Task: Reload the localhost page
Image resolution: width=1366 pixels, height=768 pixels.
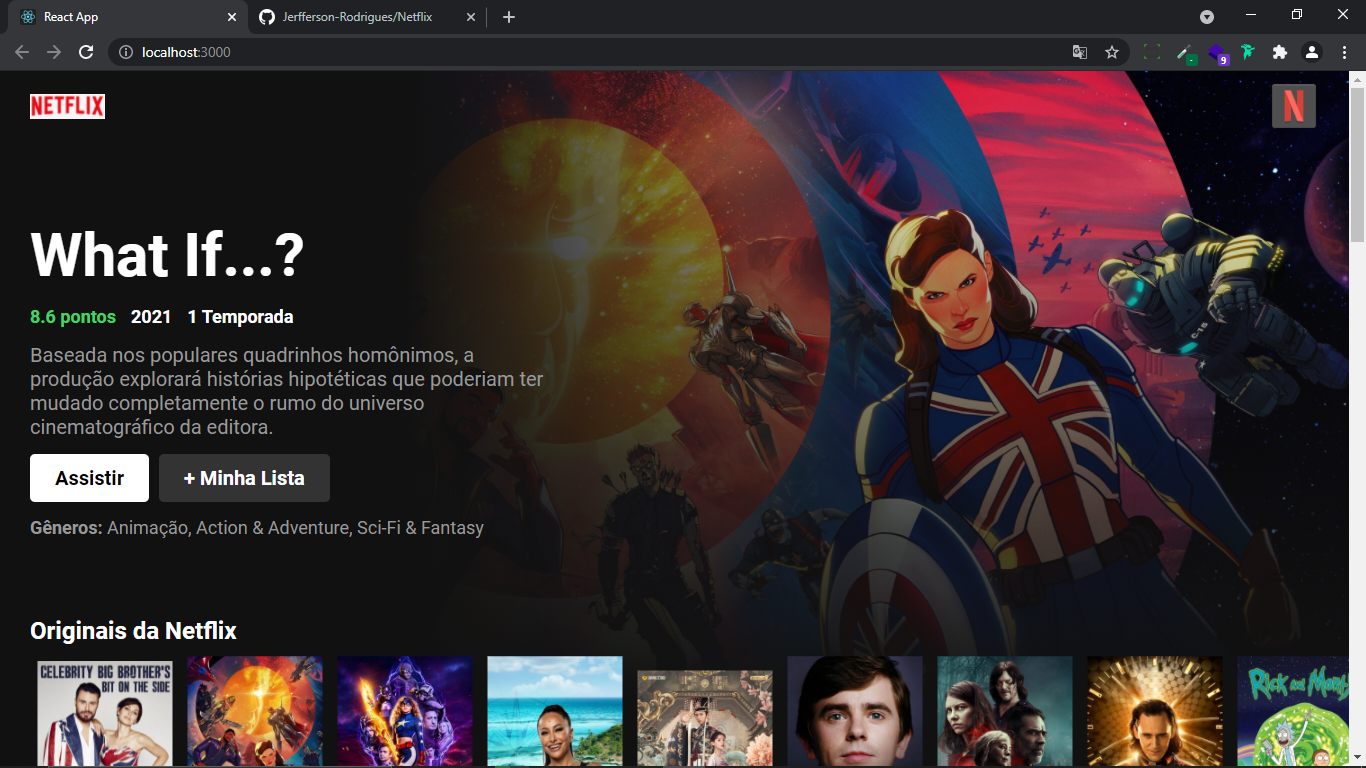Action: tap(86, 52)
